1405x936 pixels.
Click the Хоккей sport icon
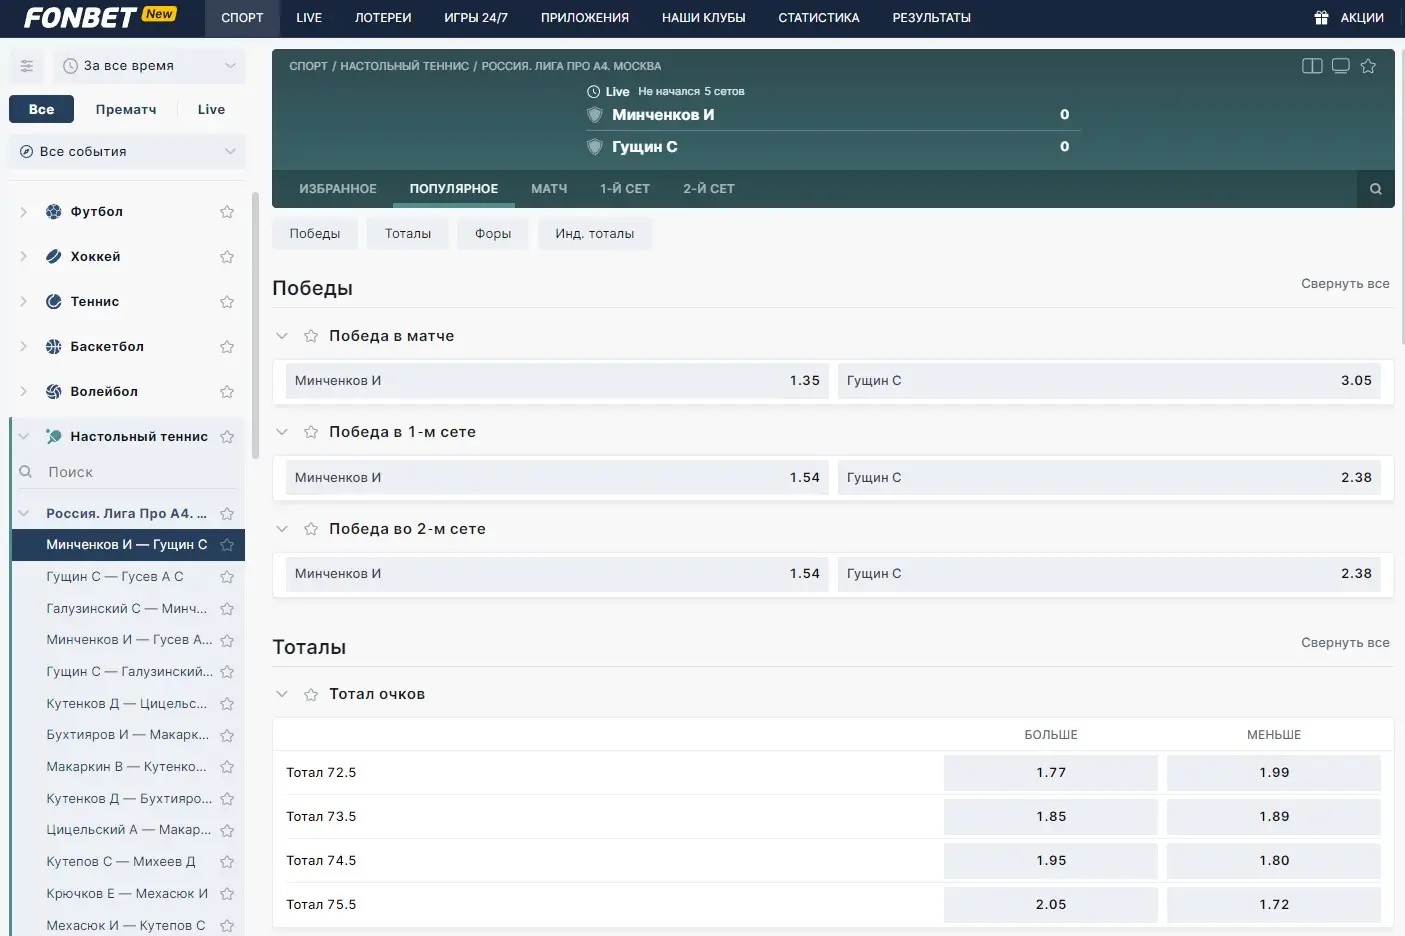(x=54, y=257)
